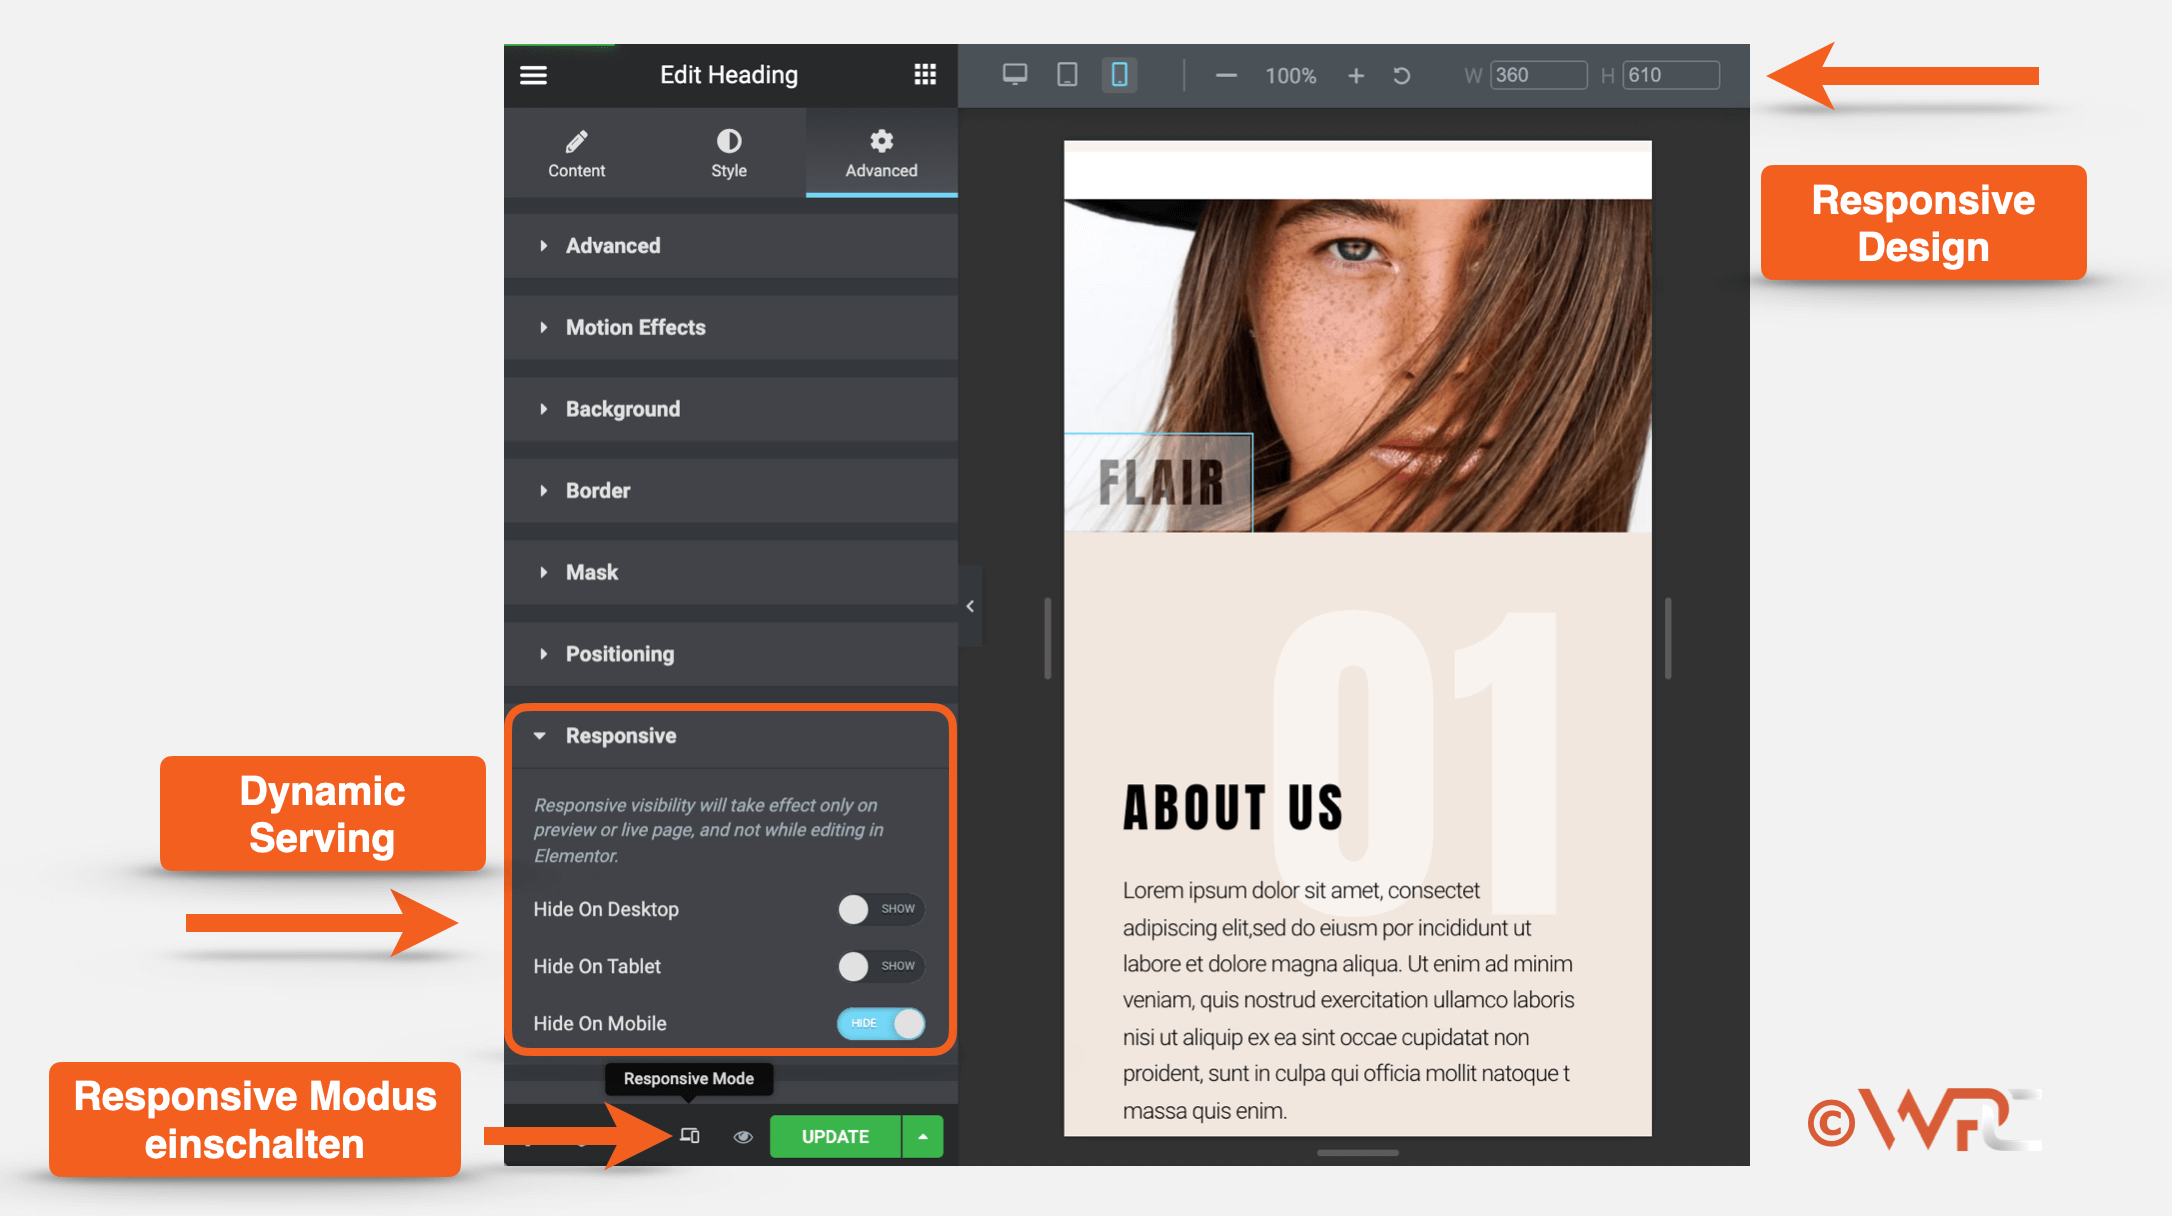Switch to tablet device preview
The width and height of the screenshot is (2172, 1216).
[1067, 75]
